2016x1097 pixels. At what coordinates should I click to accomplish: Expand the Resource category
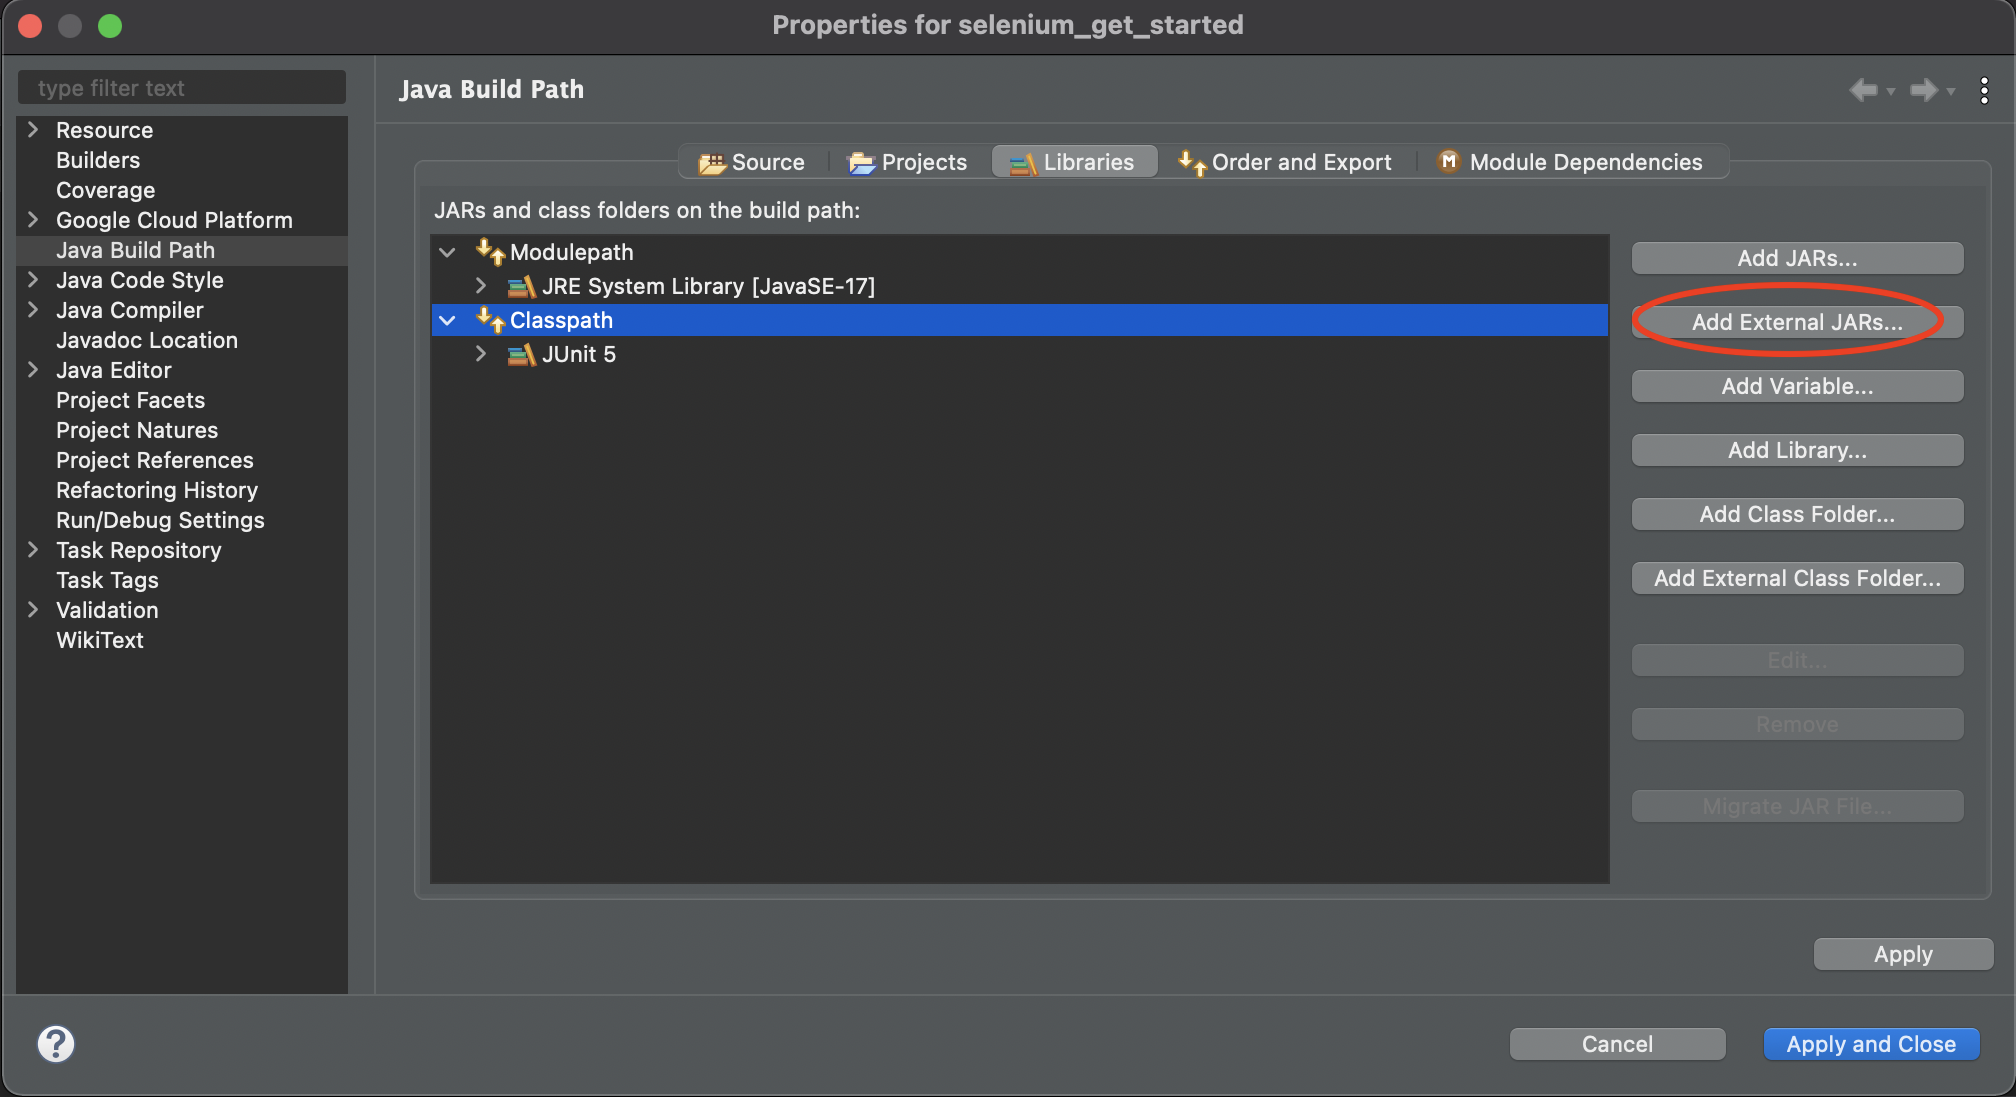[33, 130]
